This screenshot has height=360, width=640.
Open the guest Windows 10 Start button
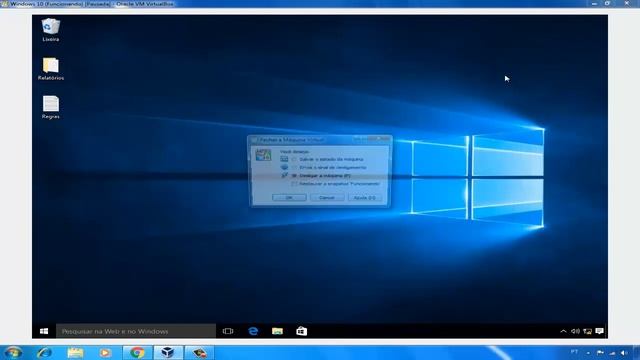coord(44,331)
